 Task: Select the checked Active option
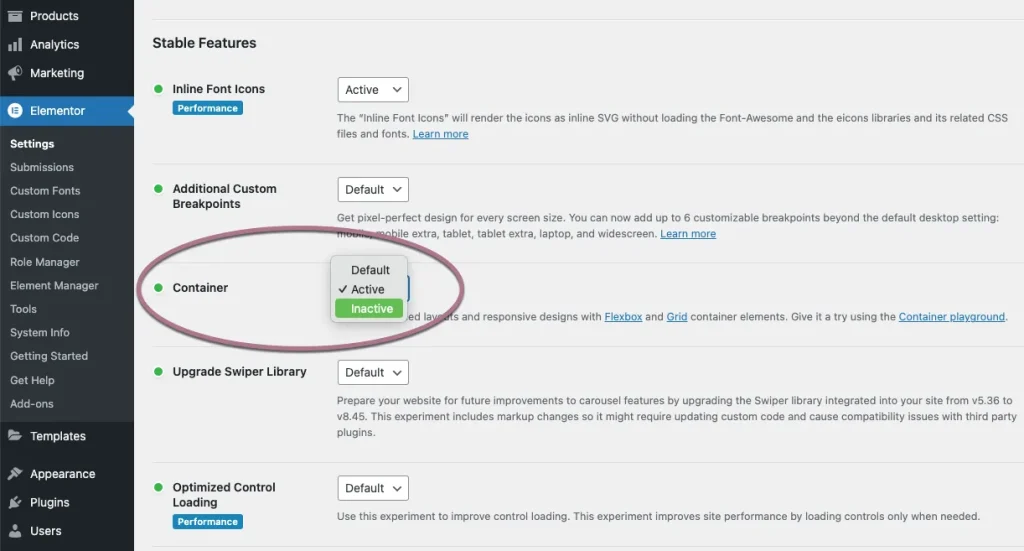pos(367,289)
